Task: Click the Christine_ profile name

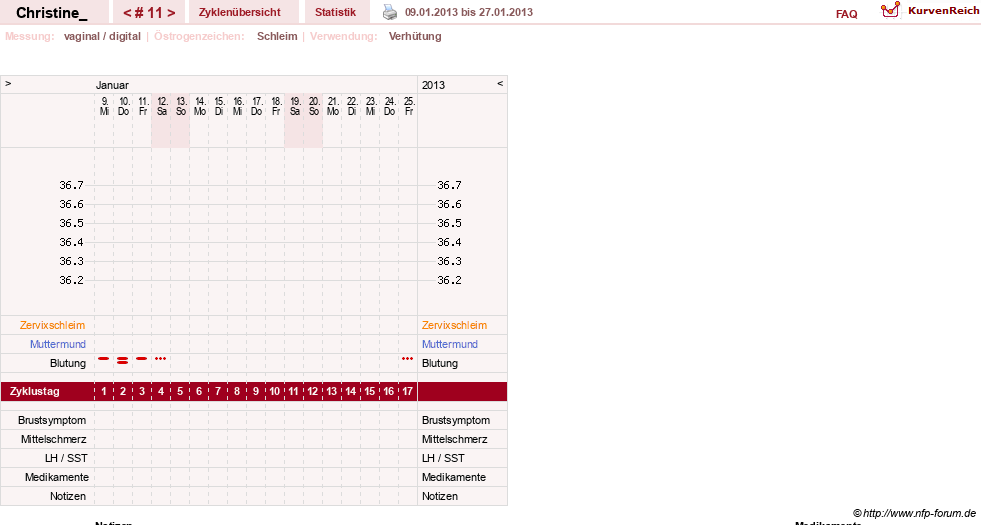Action: point(52,13)
